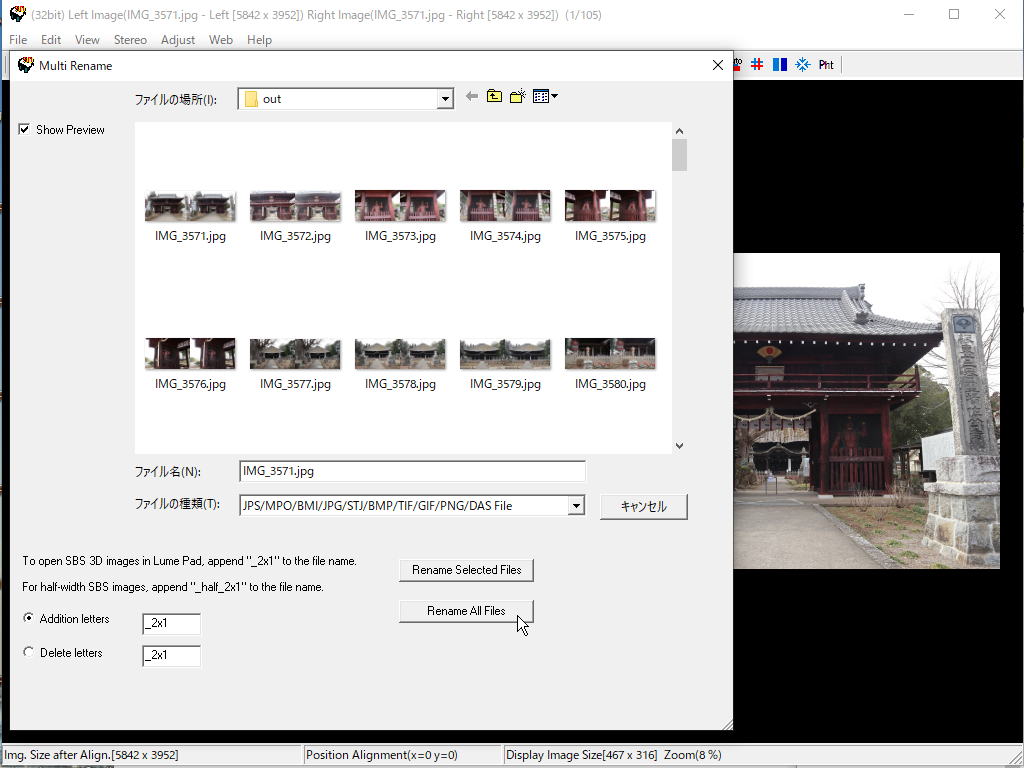Open the File menu
1024x768 pixels.
point(18,40)
